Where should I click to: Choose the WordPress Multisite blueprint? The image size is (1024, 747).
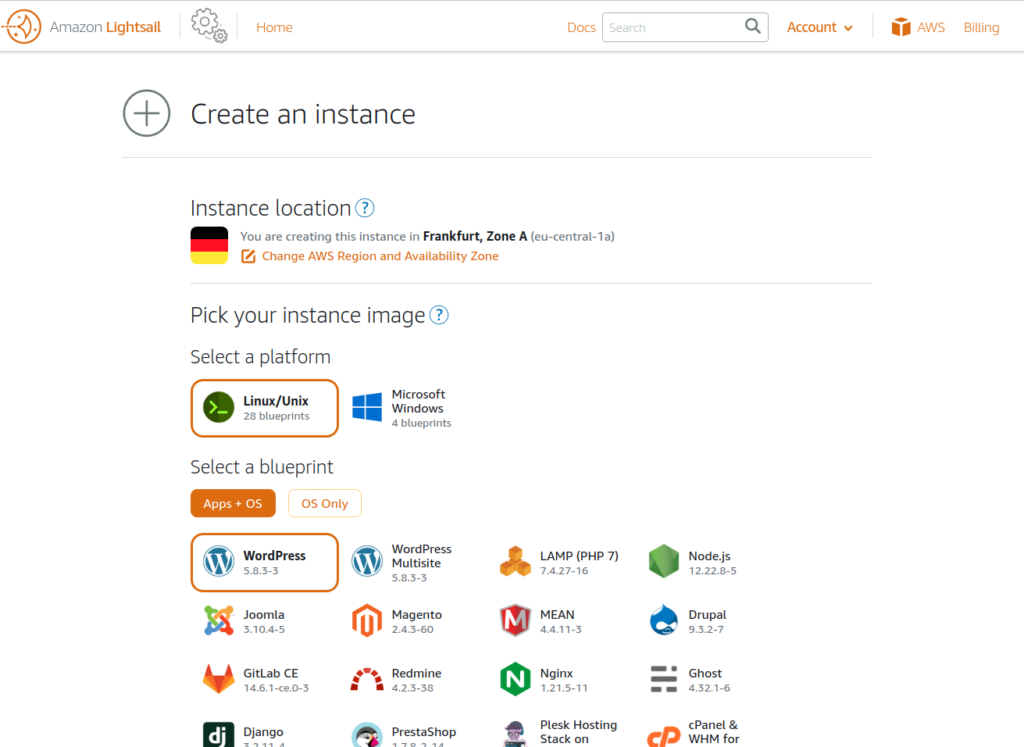tap(413, 563)
